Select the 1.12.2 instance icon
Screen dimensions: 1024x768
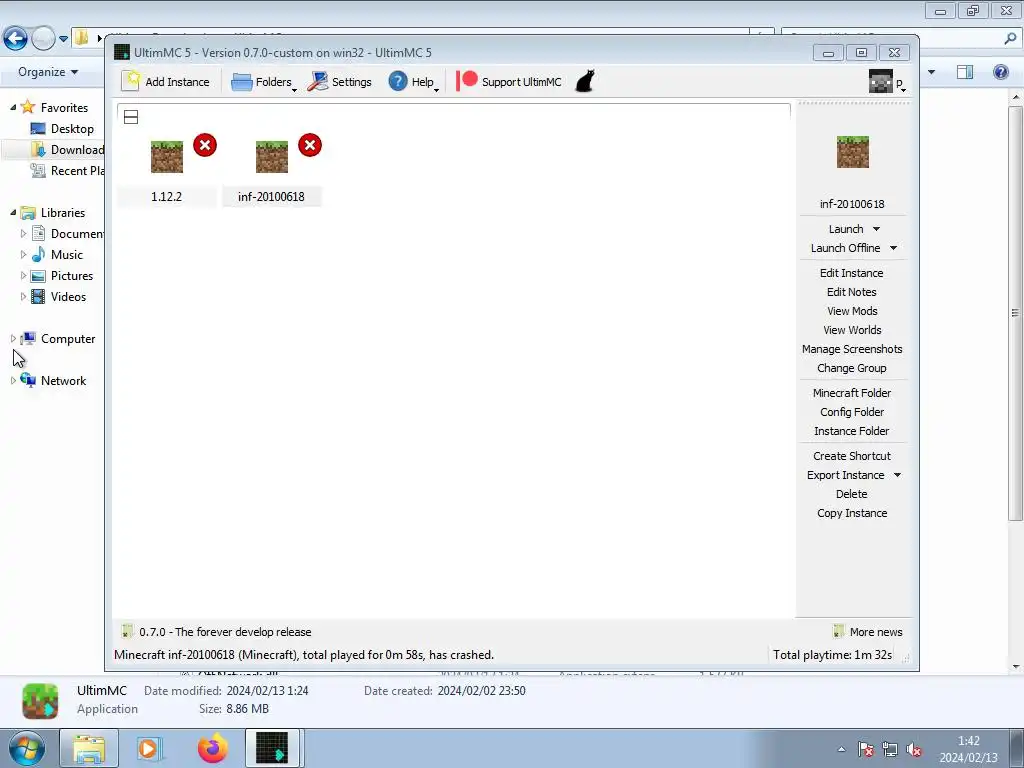[x=167, y=157]
